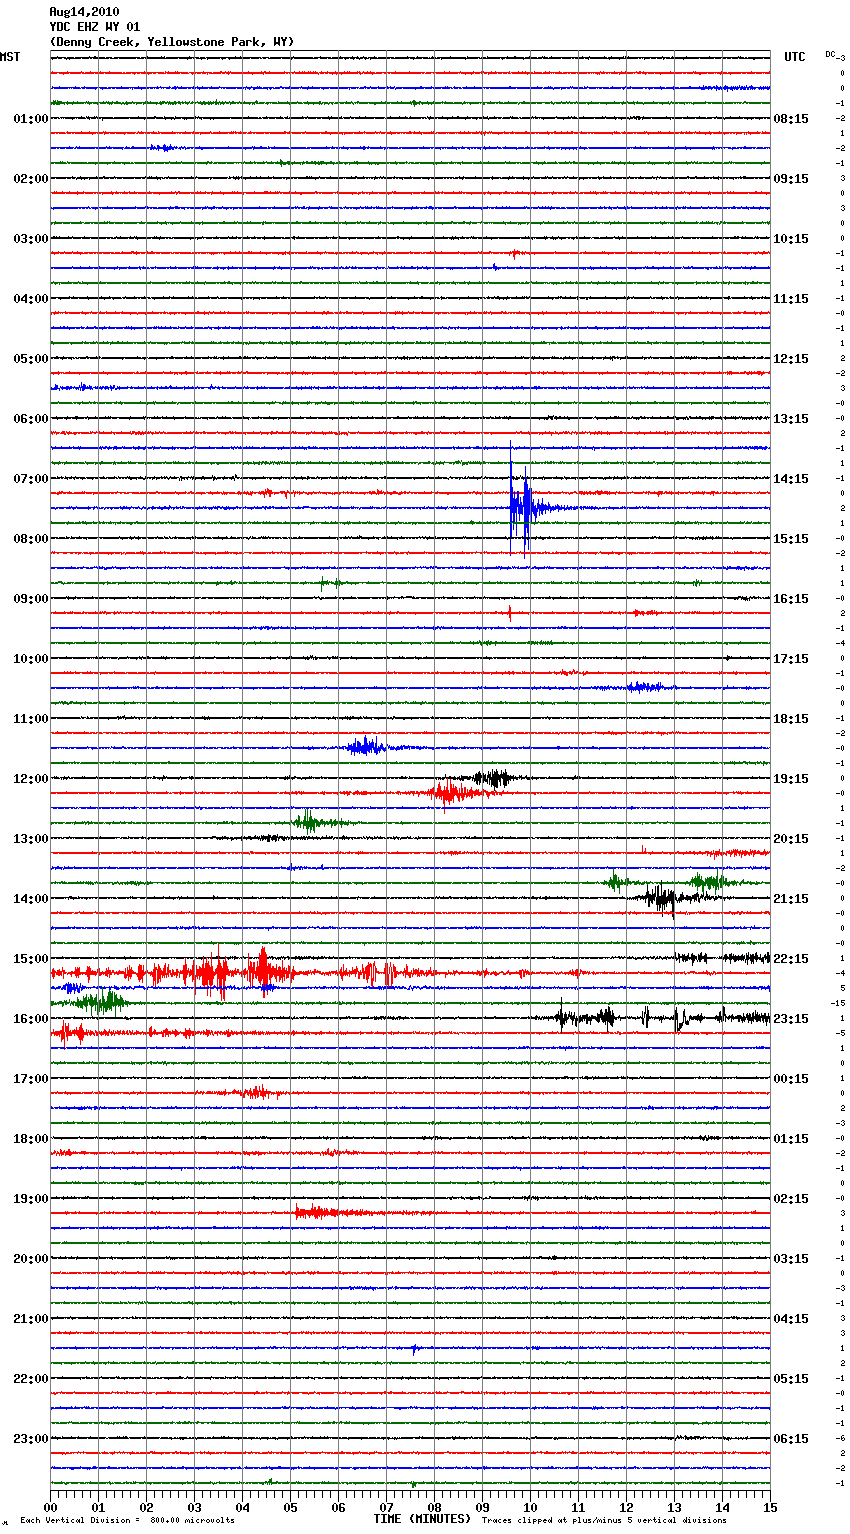Click the 01:15 UTC time label
This screenshot has height=1534, width=850.
(x=791, y=1139)
